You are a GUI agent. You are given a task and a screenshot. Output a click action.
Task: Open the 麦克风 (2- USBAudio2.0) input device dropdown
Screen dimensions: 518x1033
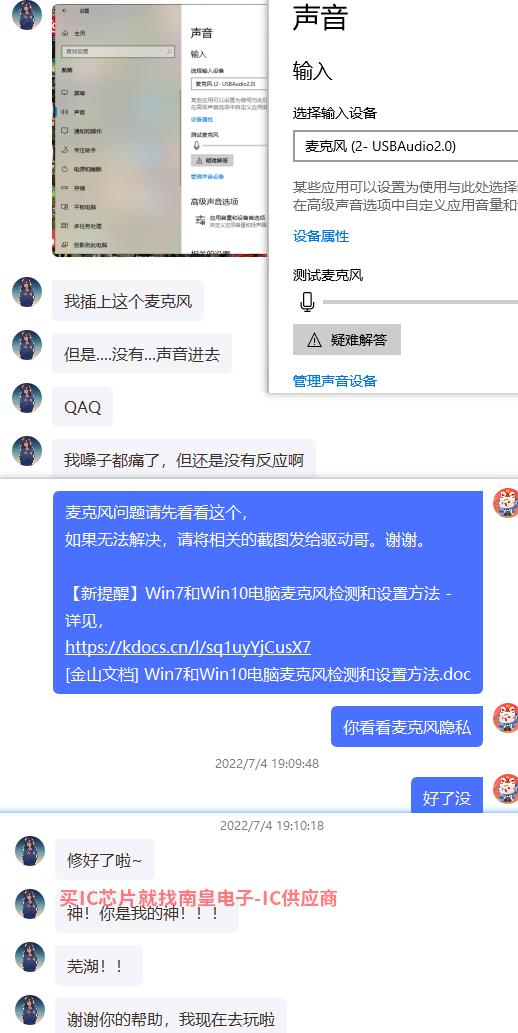point(405,146)
